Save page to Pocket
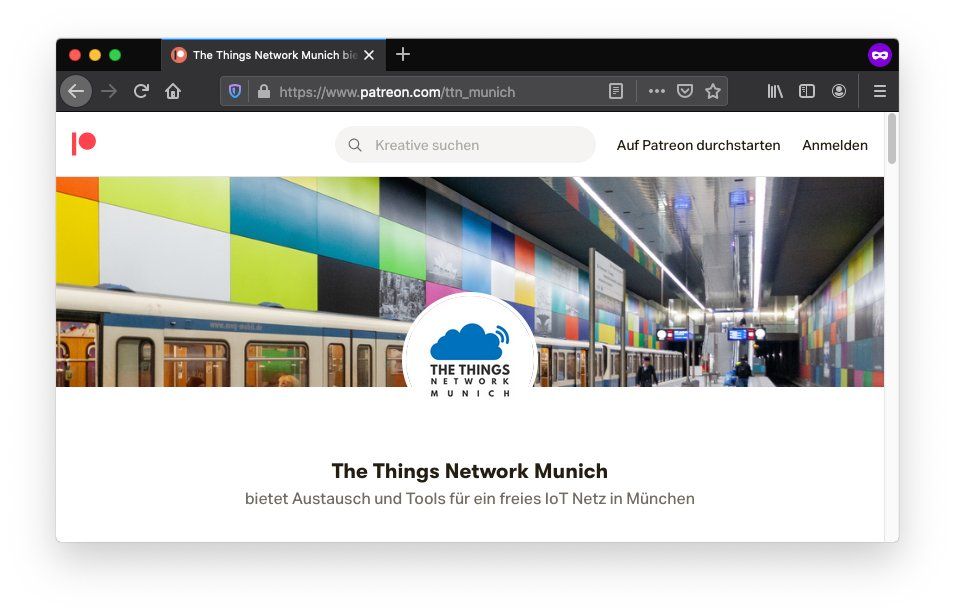The height and width of the screenshot is (616, 955). tap(685, 91)
